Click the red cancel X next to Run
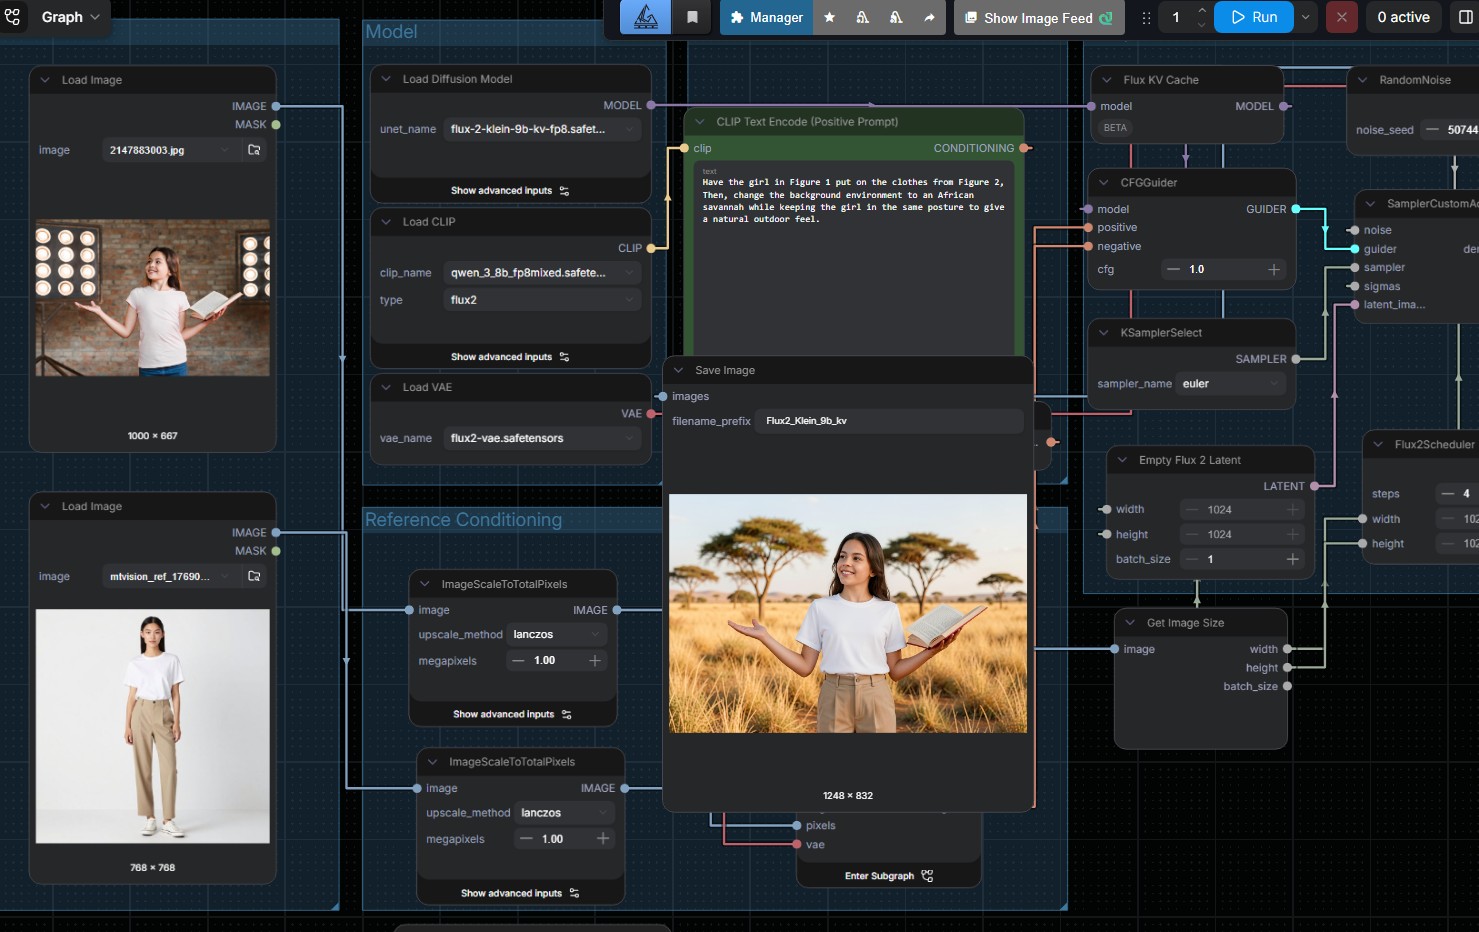The height and width of the screenshot is (932, 1479). 1341,17
